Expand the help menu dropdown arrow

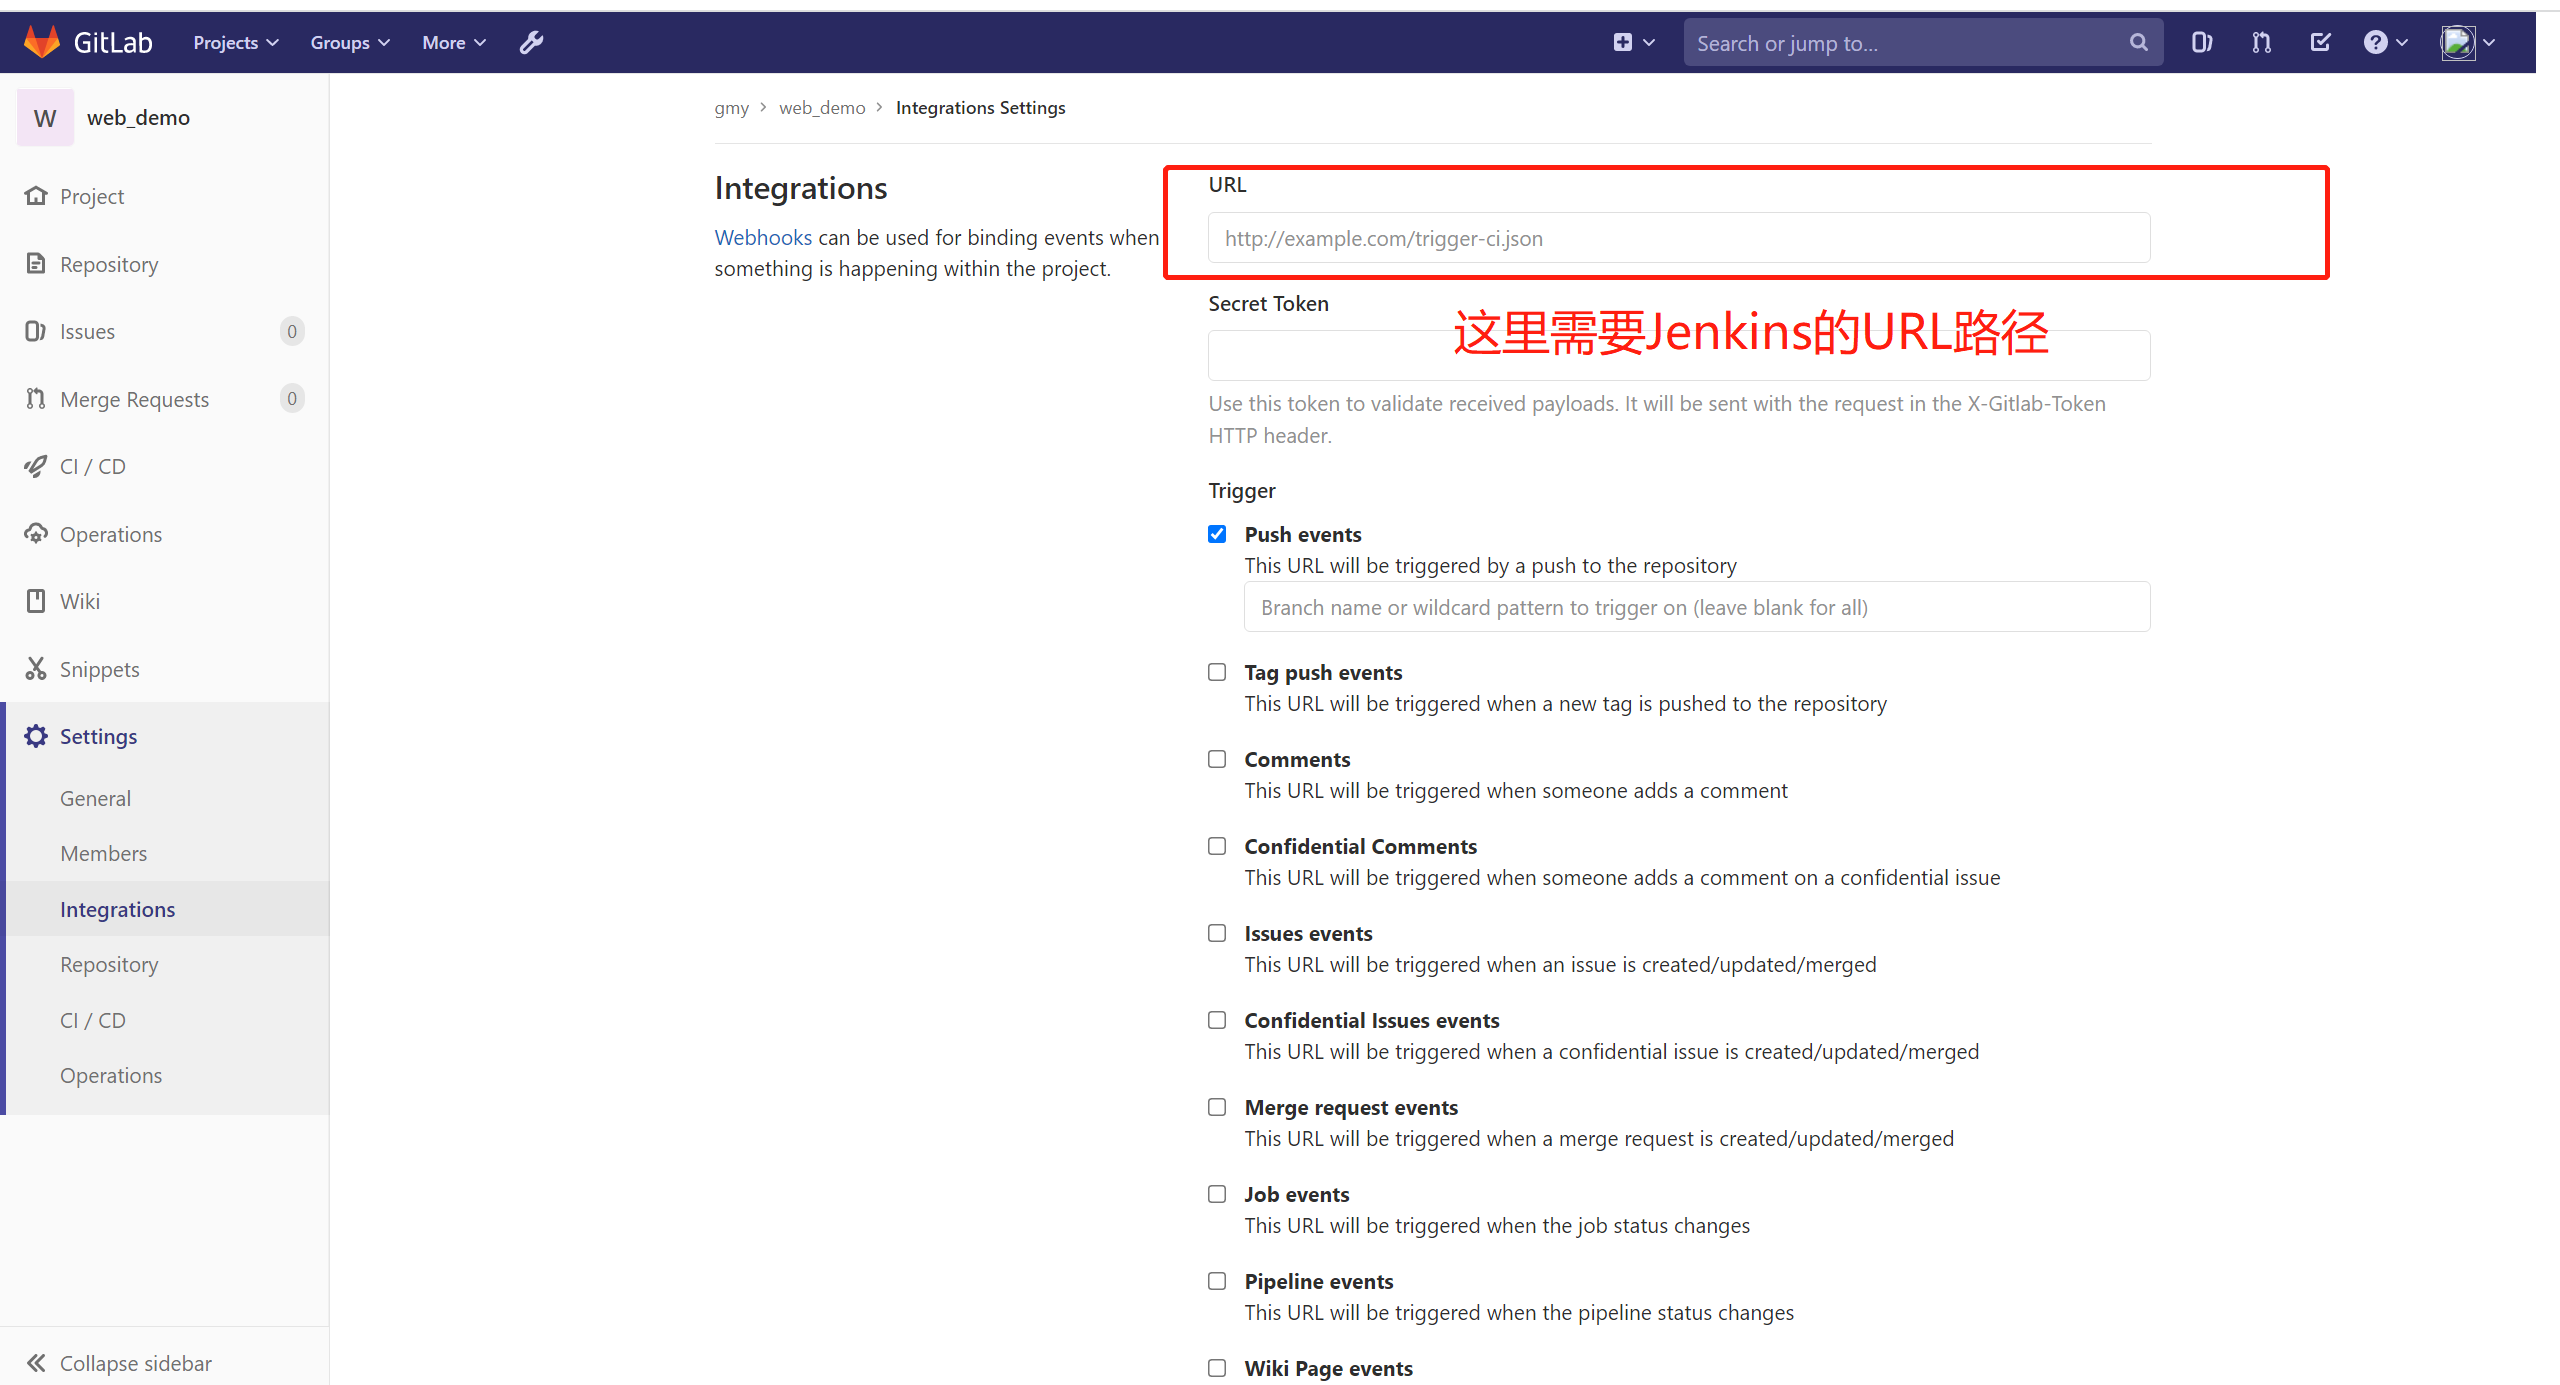(2402, 42)
